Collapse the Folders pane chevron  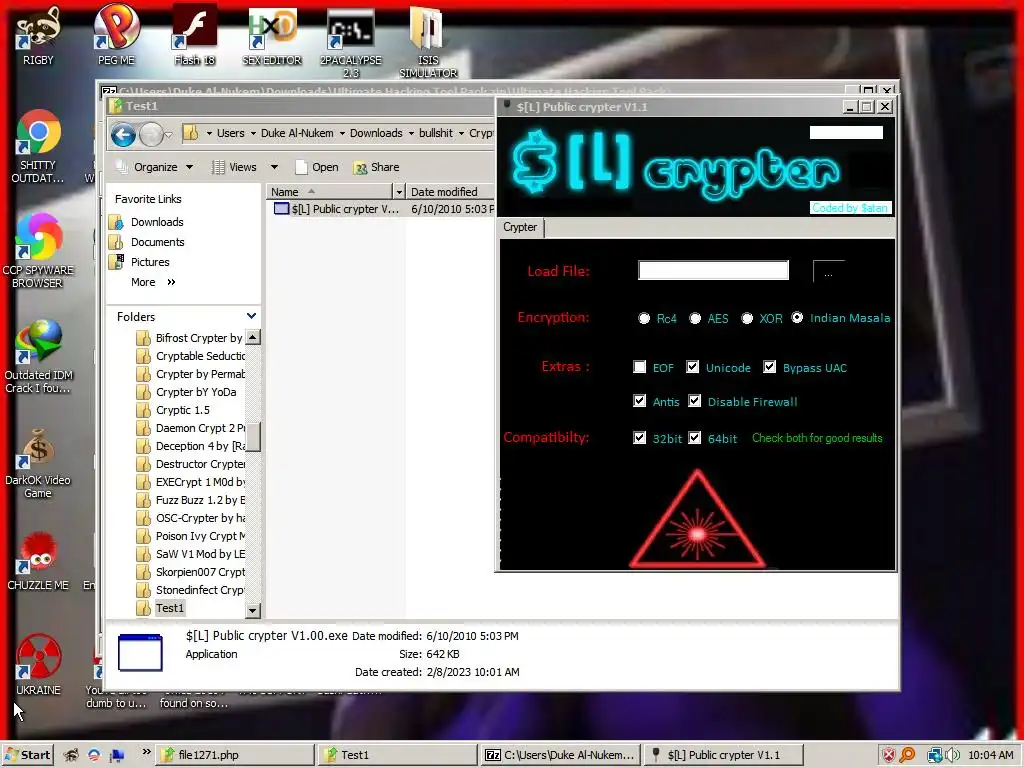(x=251, y=316)
